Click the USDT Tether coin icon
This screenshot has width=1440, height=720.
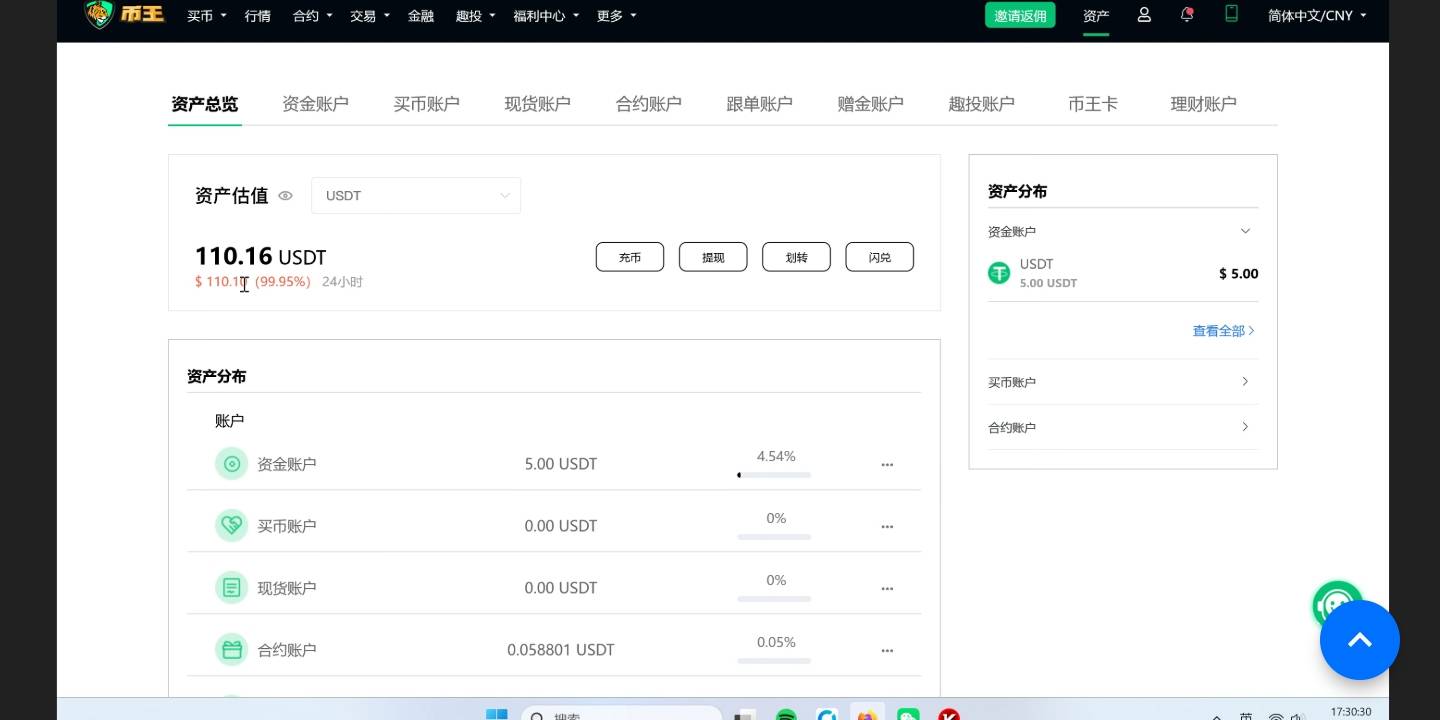999,273
